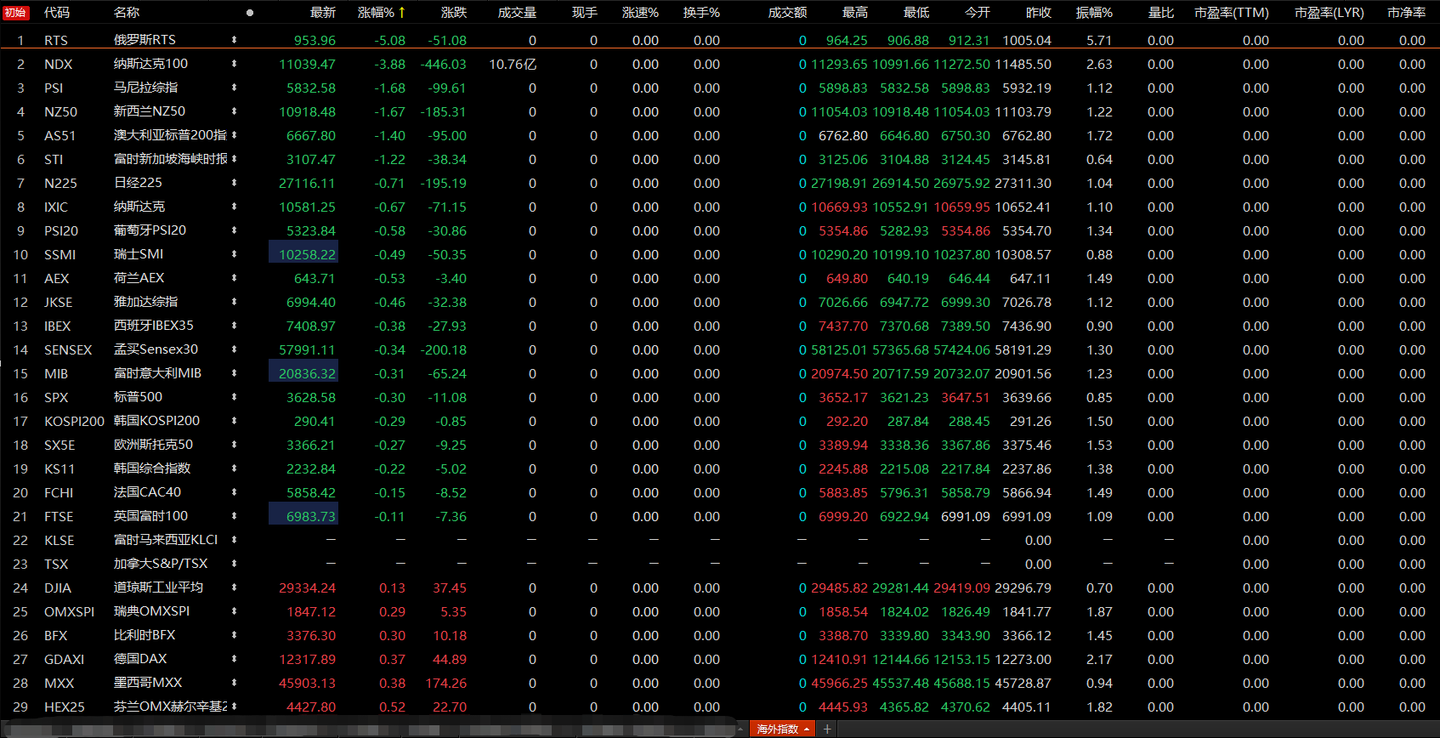Viewport: 1440px width, 738px height.
Task: Click the red 初始 button
Action: click(x=16, y=13)
